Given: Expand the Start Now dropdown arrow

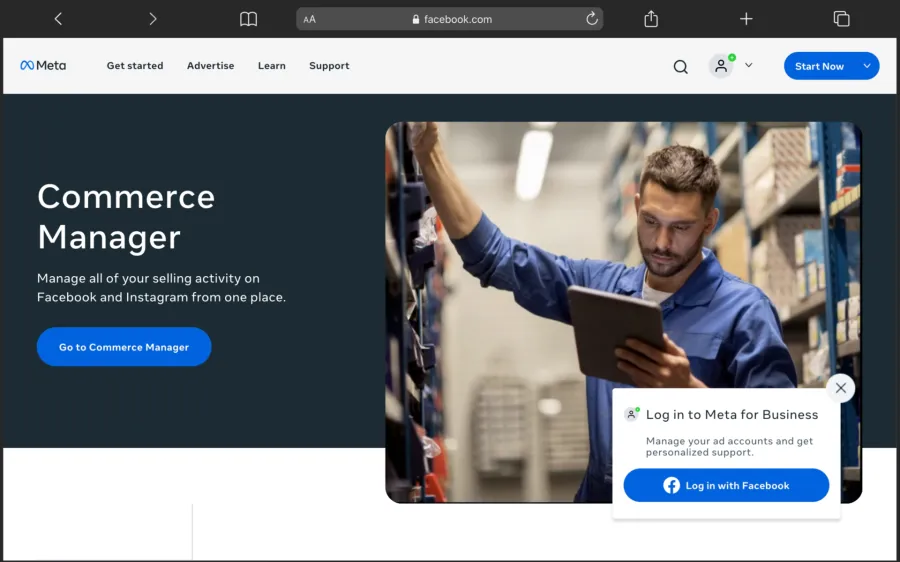Looking at the screenshot, I should pyautogui.click(x=866, y=66).
